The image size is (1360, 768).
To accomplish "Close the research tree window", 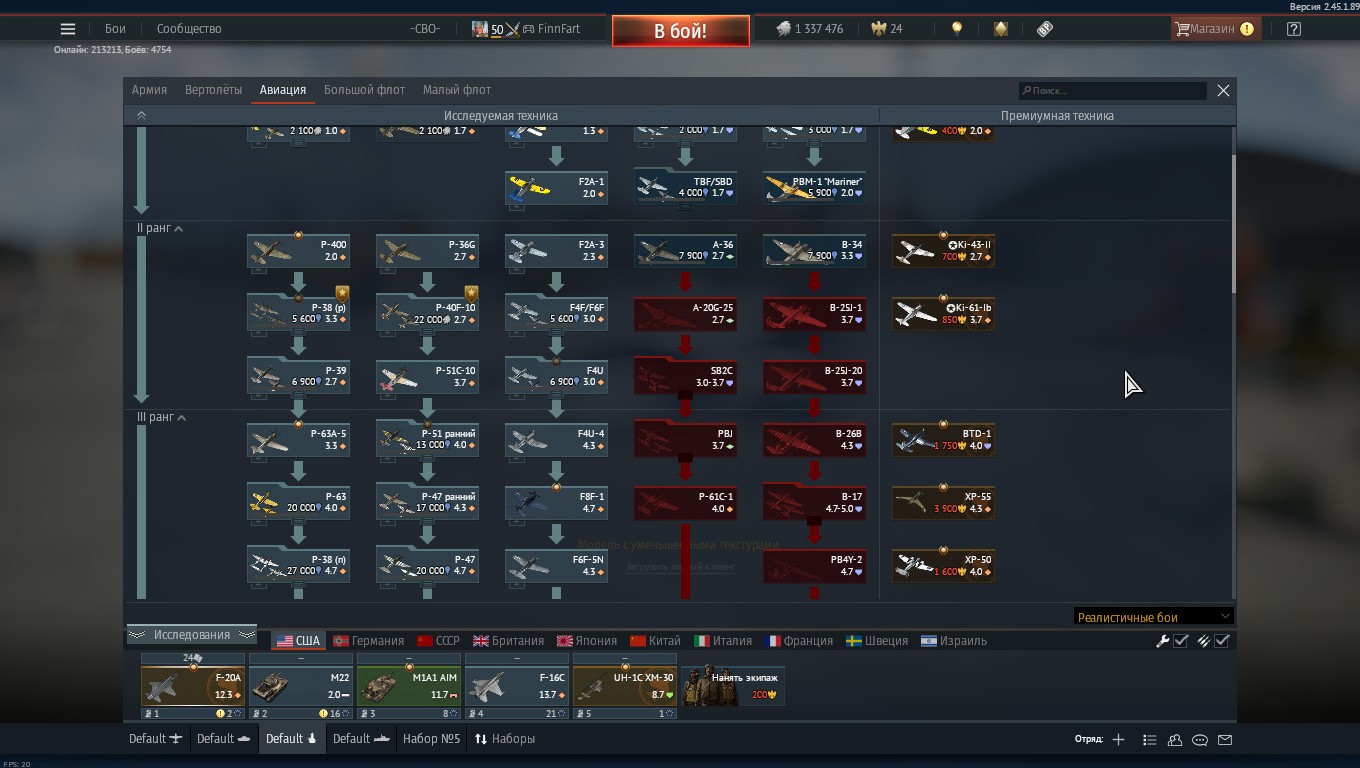I will click(x=1223, y=90).
